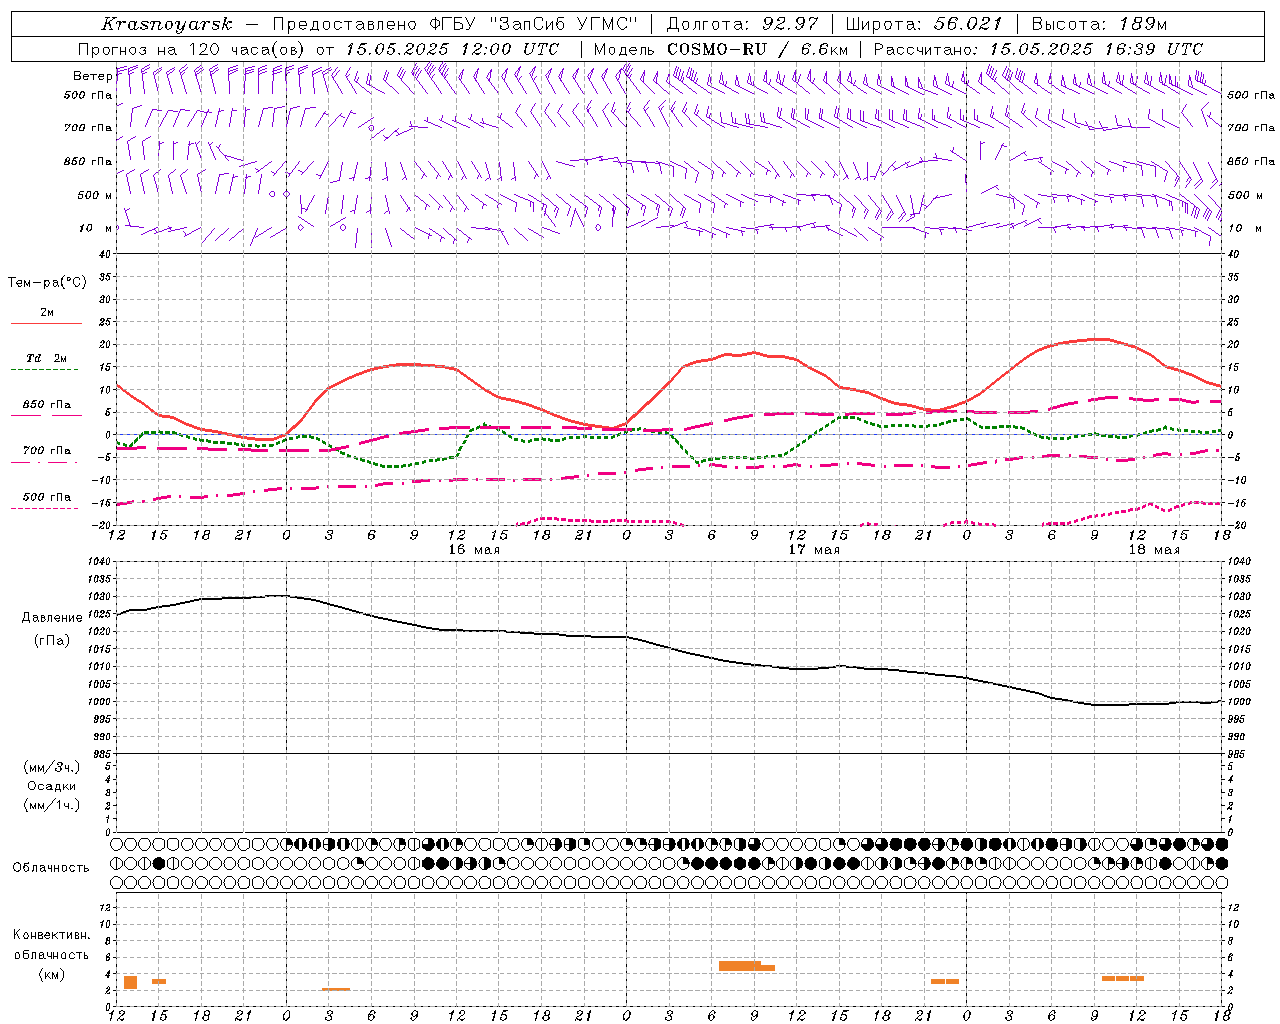Click the left-side '1040' pressure axis value
Screen dimensions: 1280x1024
[x=100, y=562]
